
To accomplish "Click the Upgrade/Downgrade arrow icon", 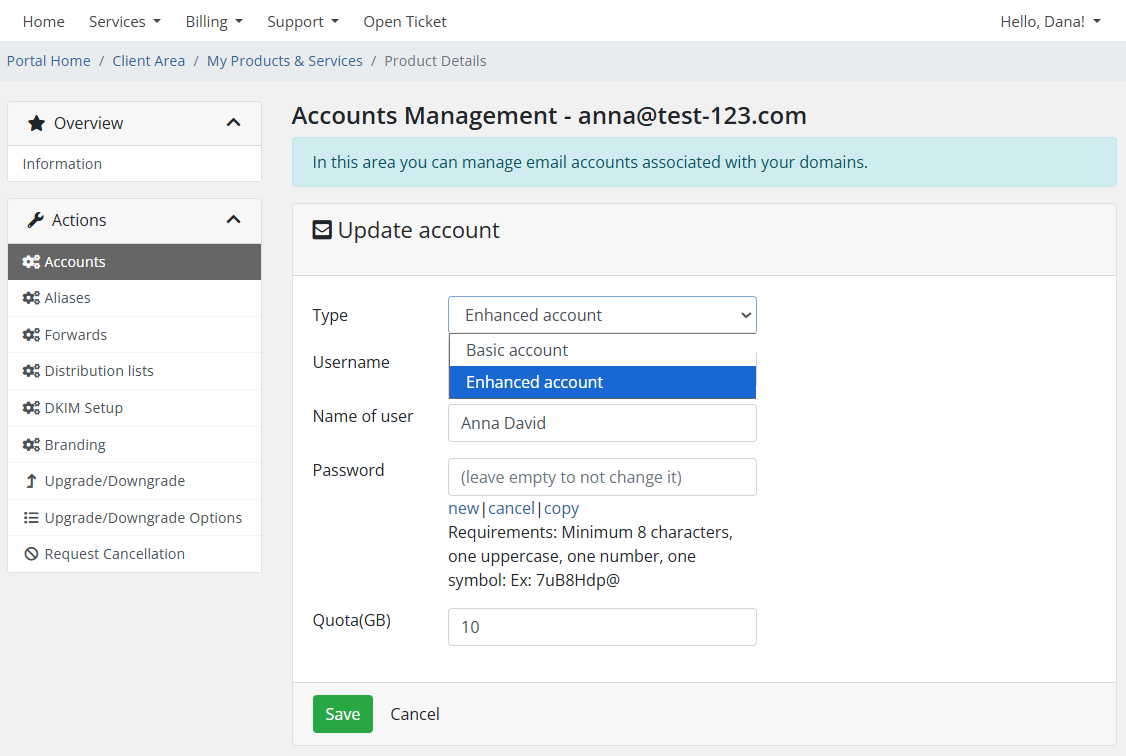I will click(31, 481).
